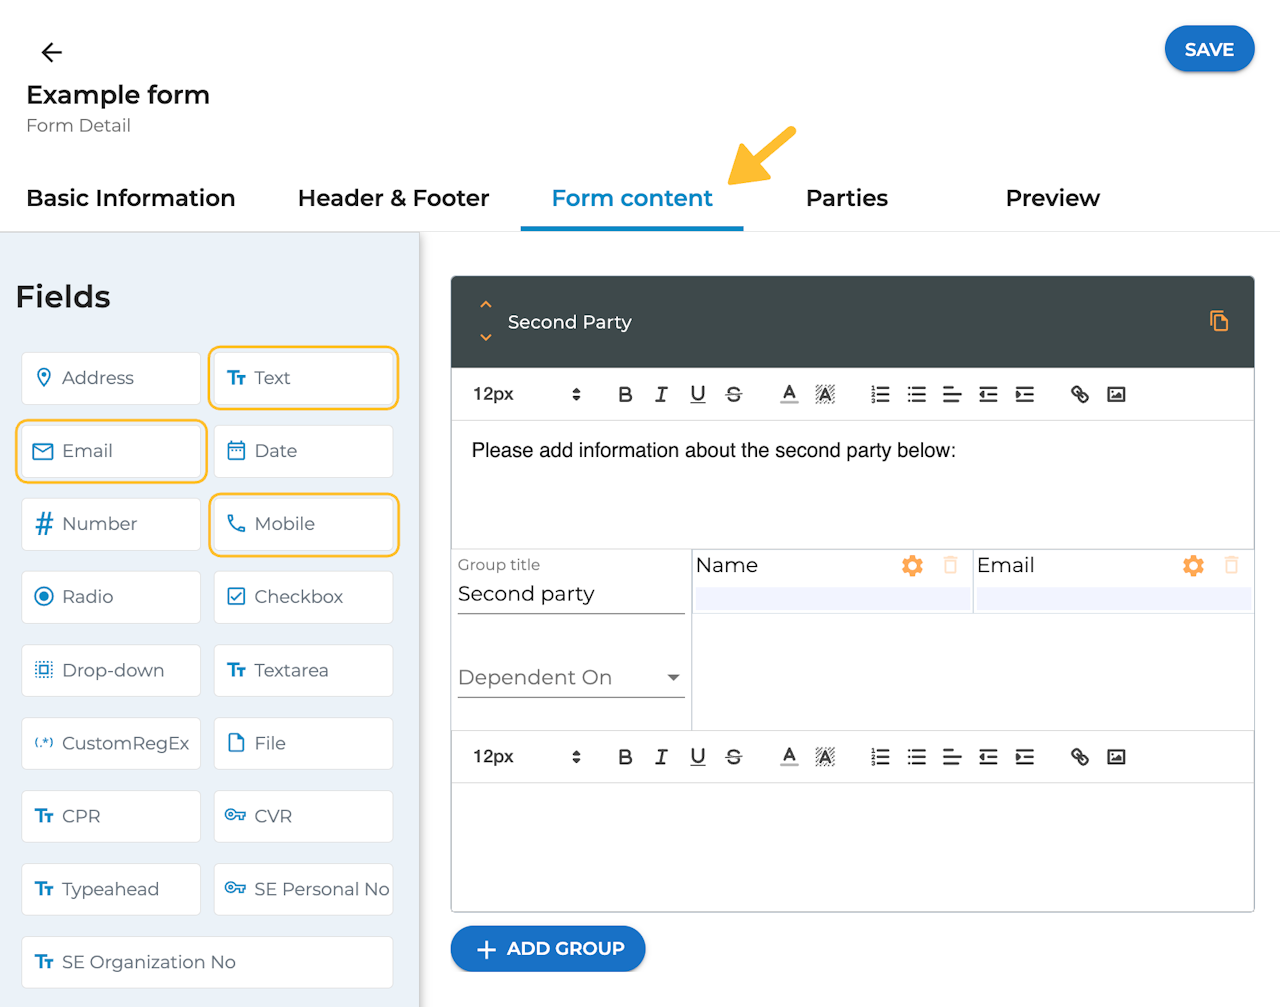
Task: Open the Dependent On dropdown
Action: [x=570, y=678]
